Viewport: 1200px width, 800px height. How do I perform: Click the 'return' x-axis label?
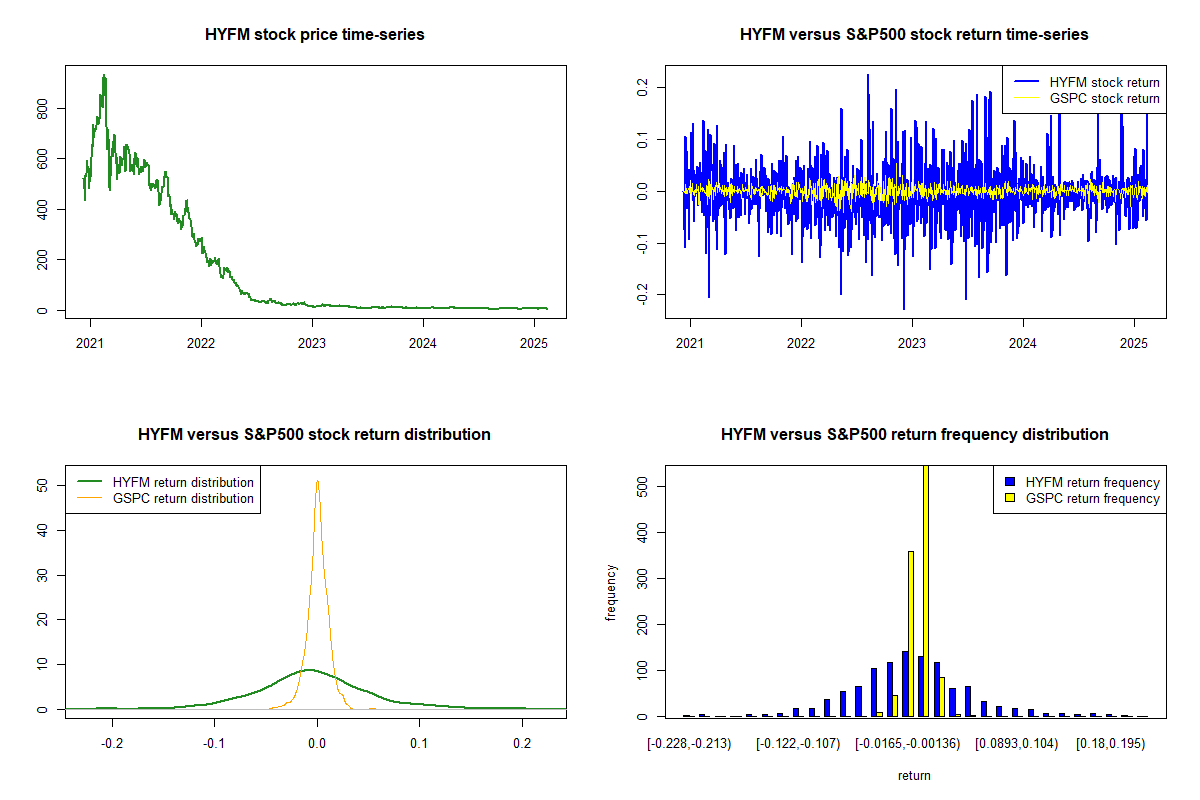[914, 775]
